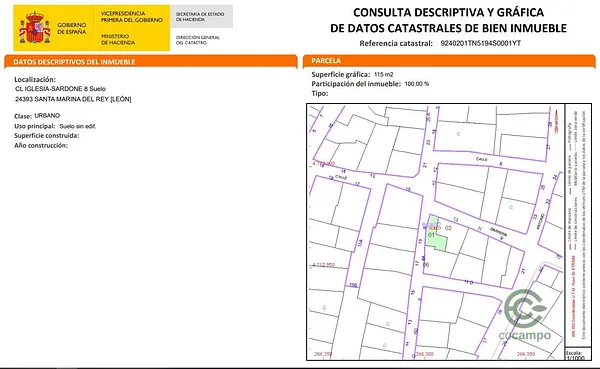Click the Gobierno de España logo text

point(72,28)
